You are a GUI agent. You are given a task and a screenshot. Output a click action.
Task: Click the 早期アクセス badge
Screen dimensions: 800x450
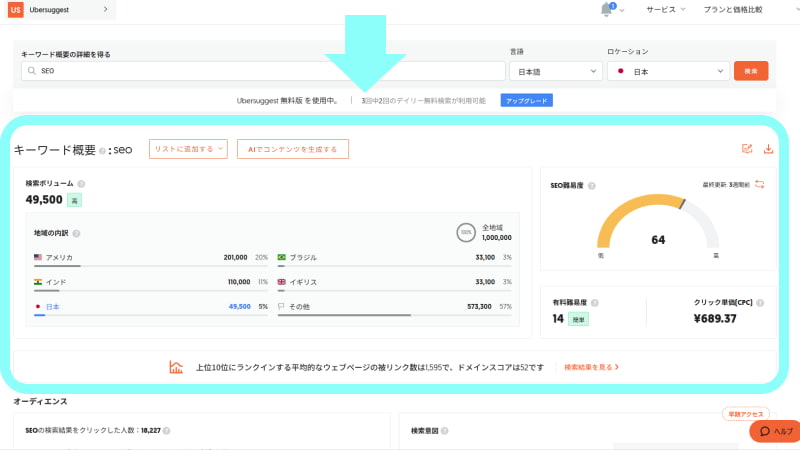coord(746,414)
